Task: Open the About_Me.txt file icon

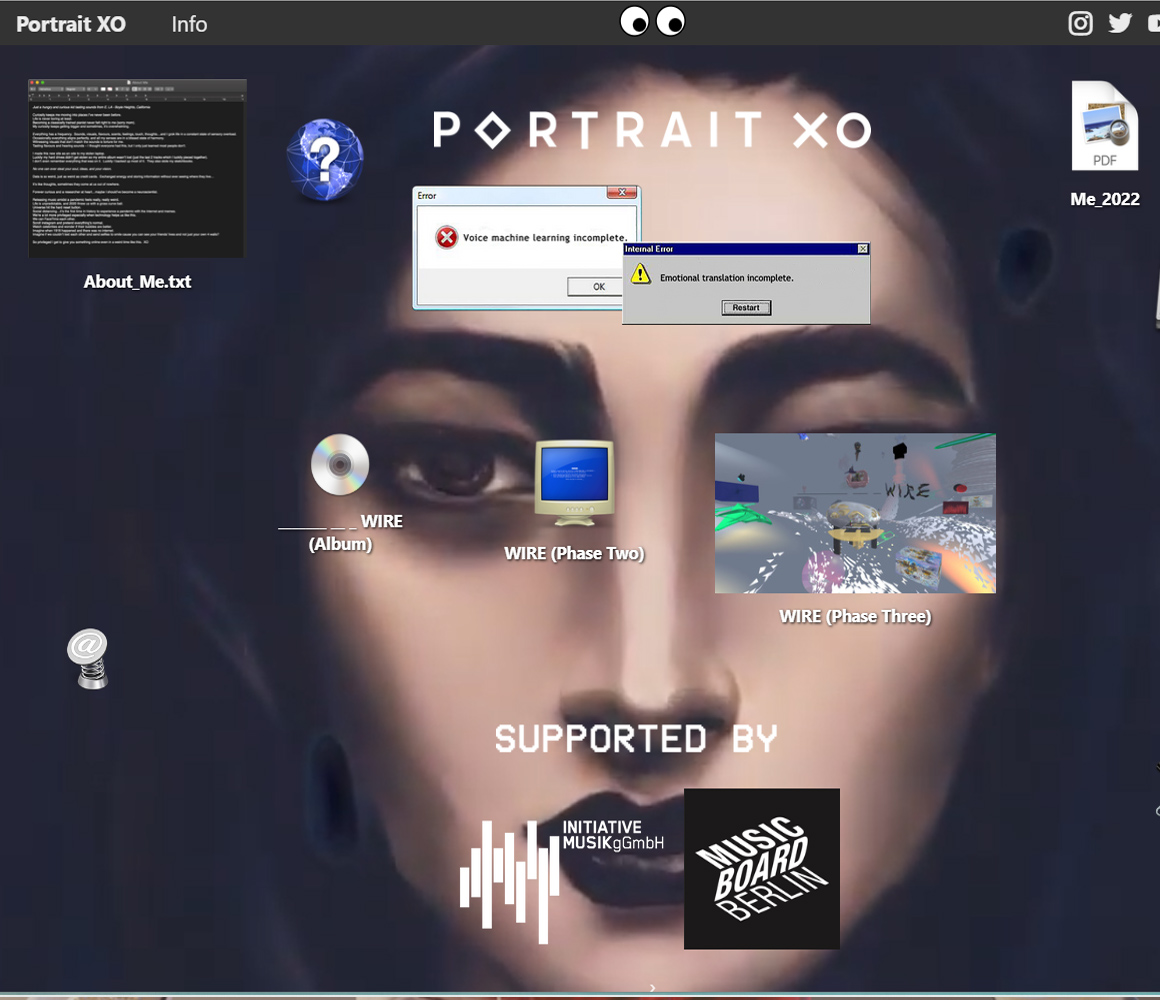Action: pyautogui.click(x=137, y=168)
